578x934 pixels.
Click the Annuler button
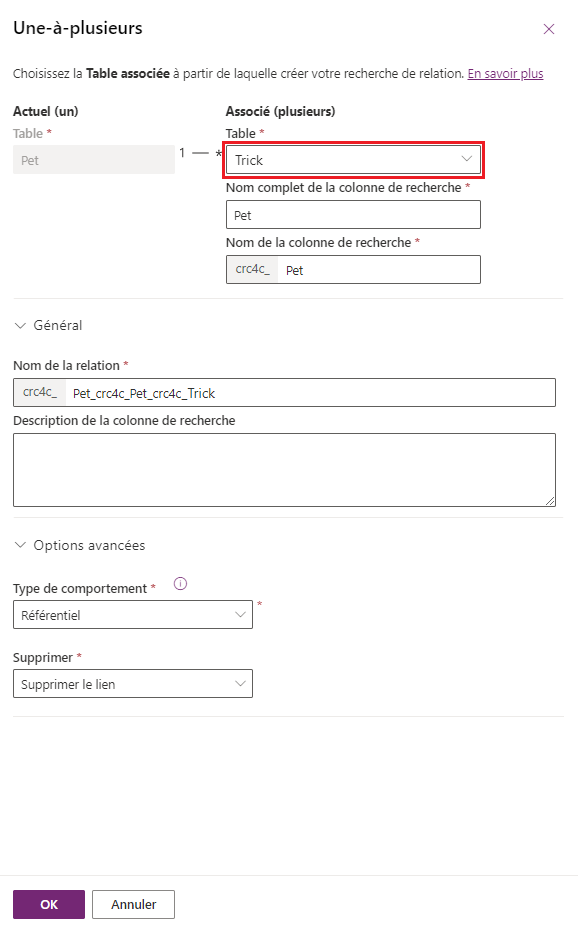point(133,904)
